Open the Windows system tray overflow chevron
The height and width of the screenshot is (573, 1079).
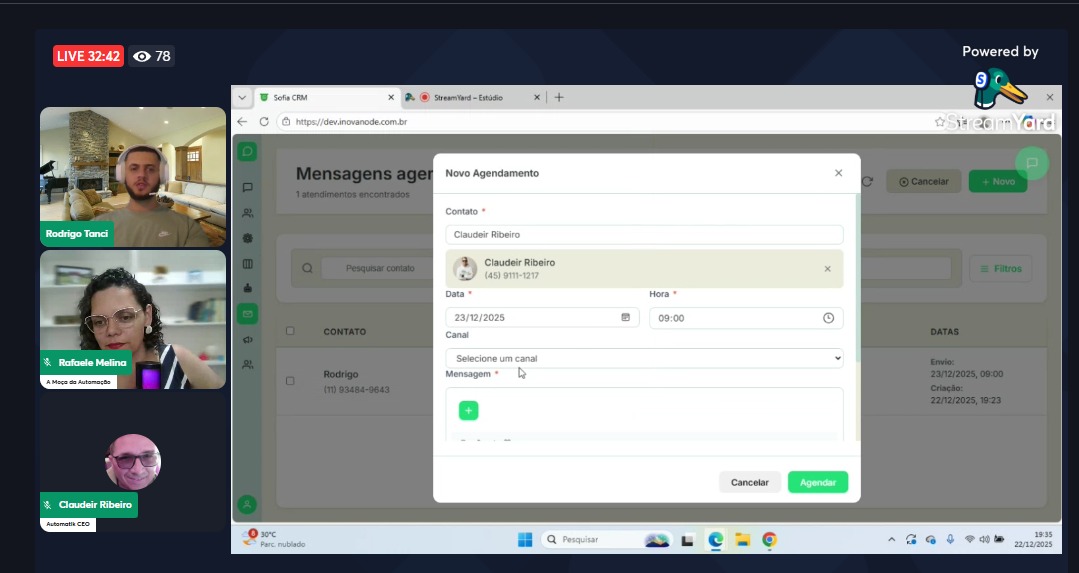tap(891, 540)
